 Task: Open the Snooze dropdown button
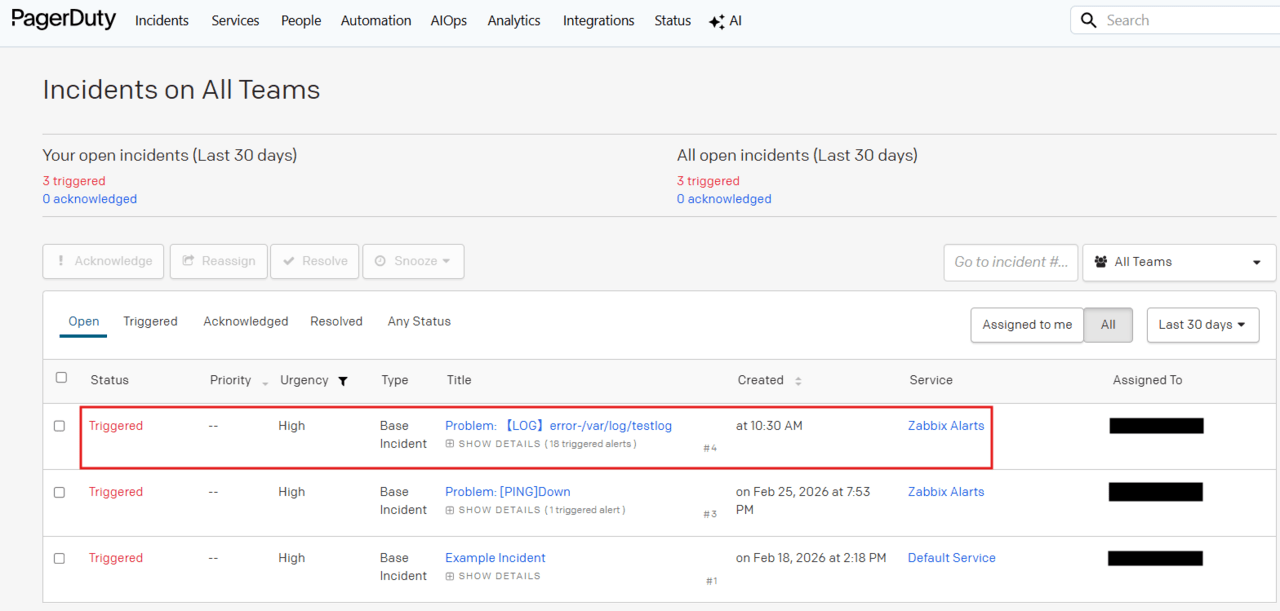coord(413,261)
